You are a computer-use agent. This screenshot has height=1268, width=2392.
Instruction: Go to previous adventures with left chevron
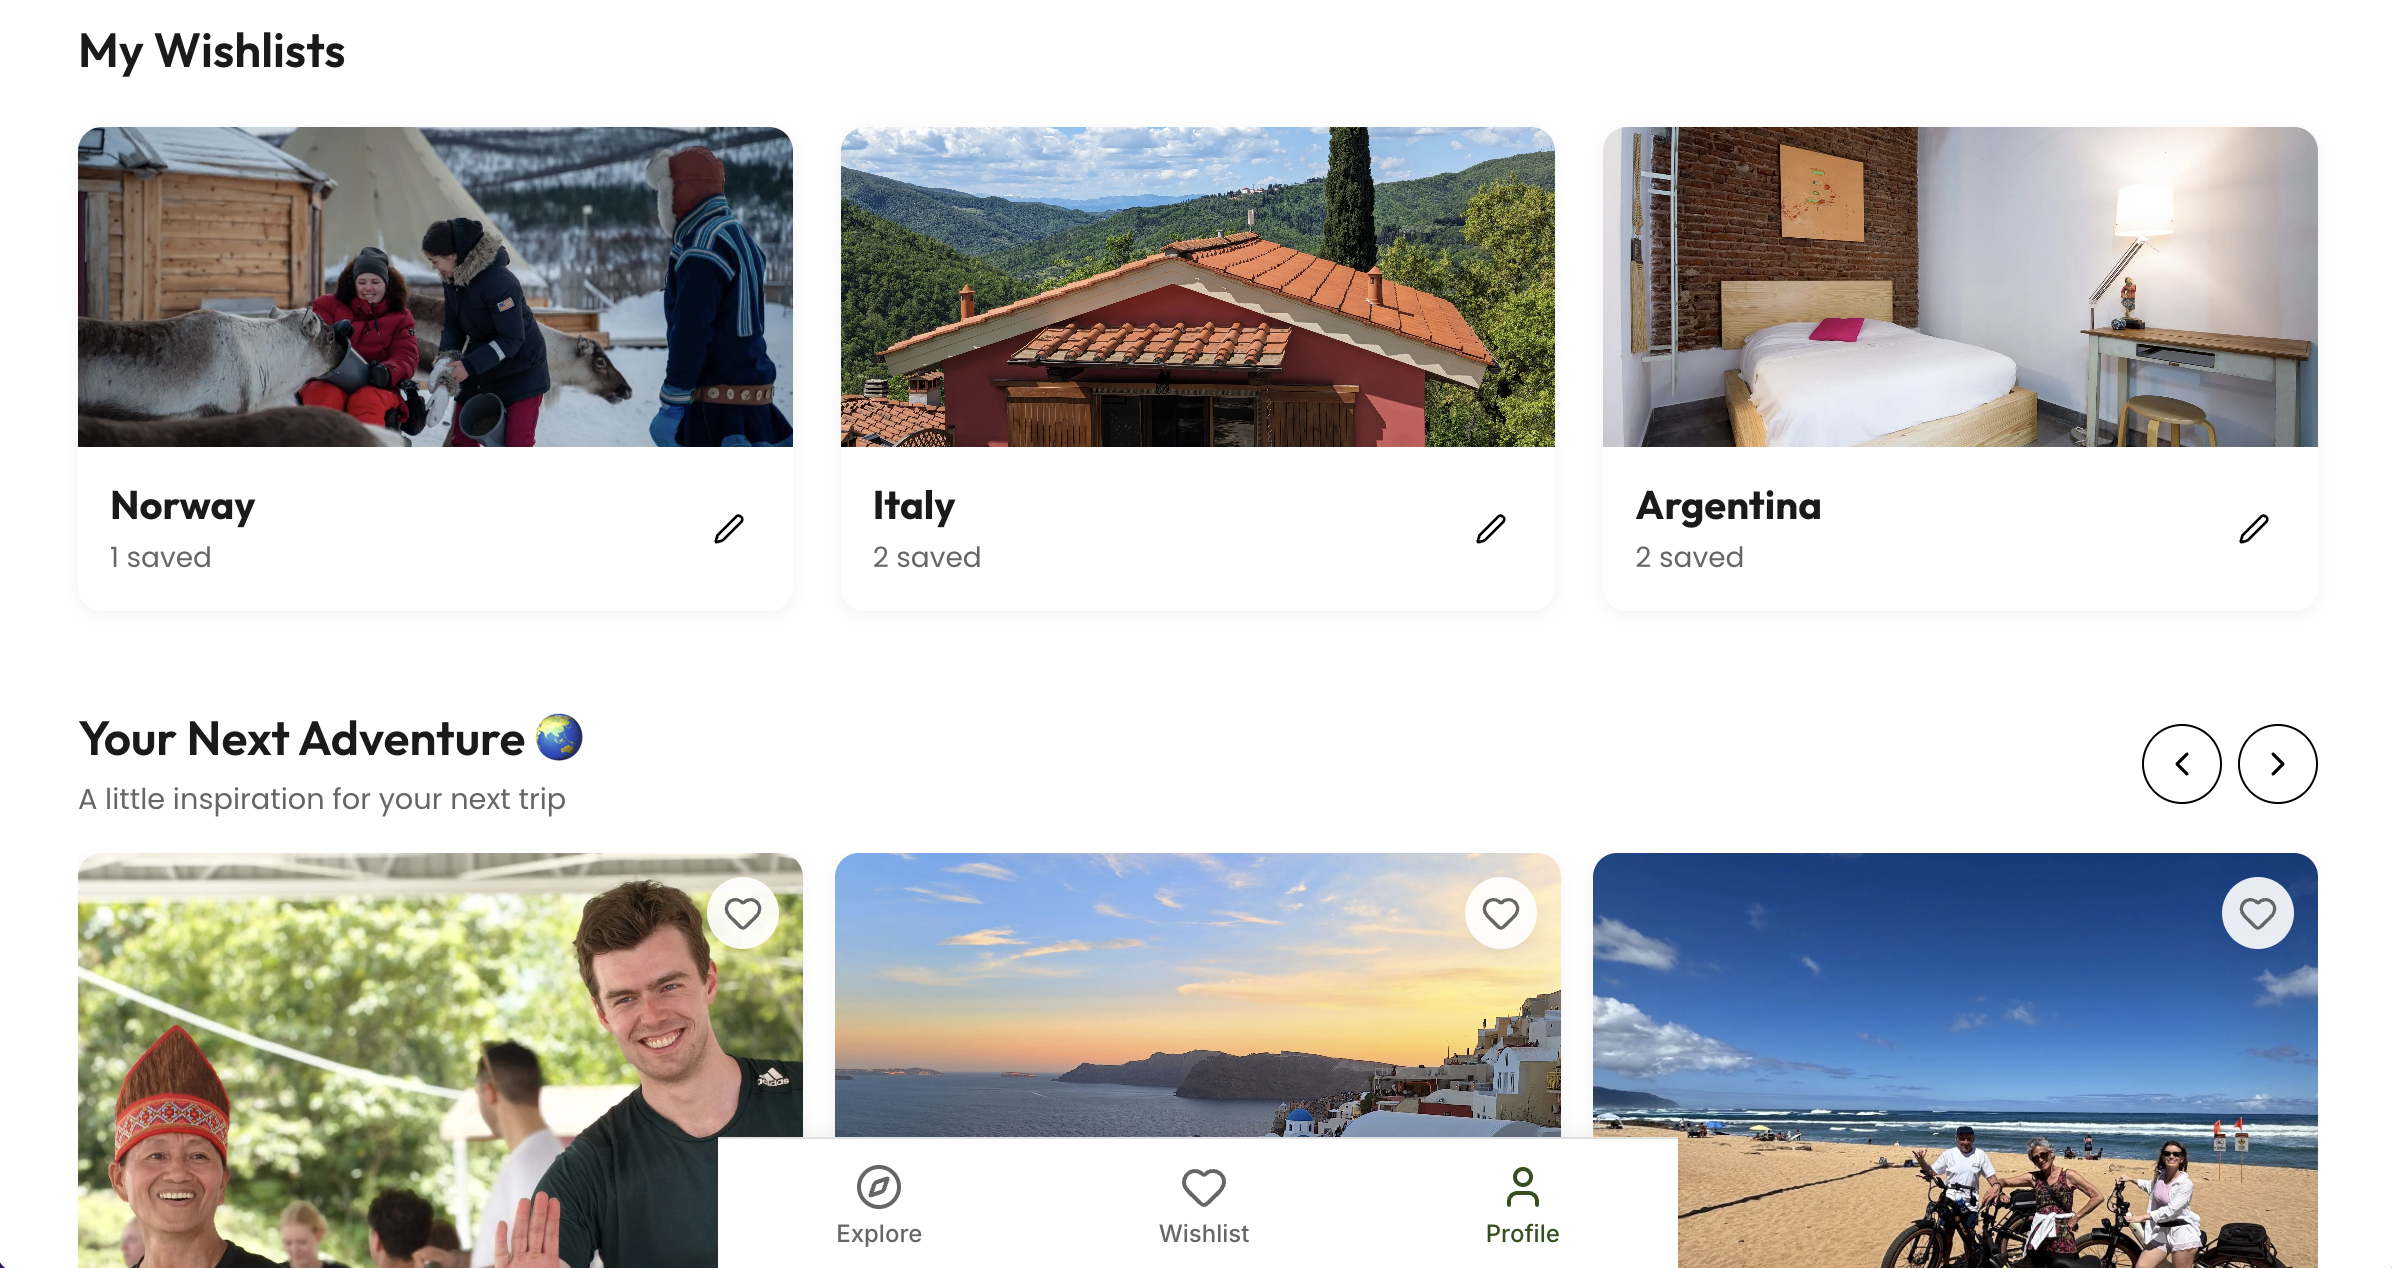point(2181,764)
